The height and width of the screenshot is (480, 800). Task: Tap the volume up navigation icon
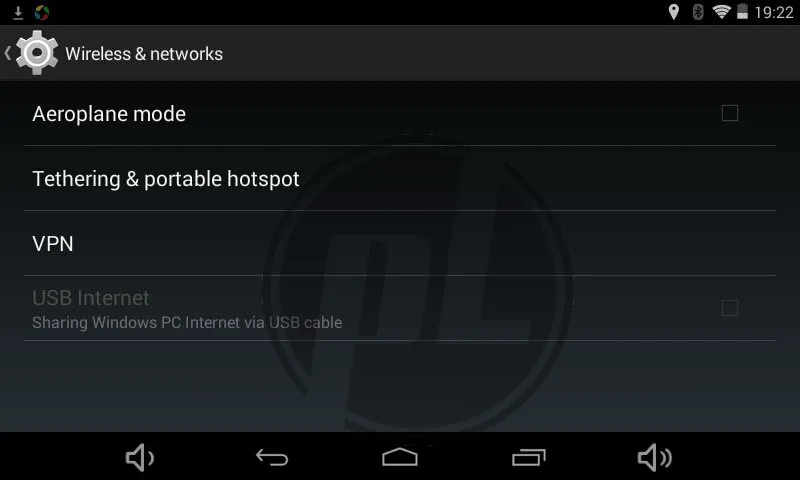(655, 458)
